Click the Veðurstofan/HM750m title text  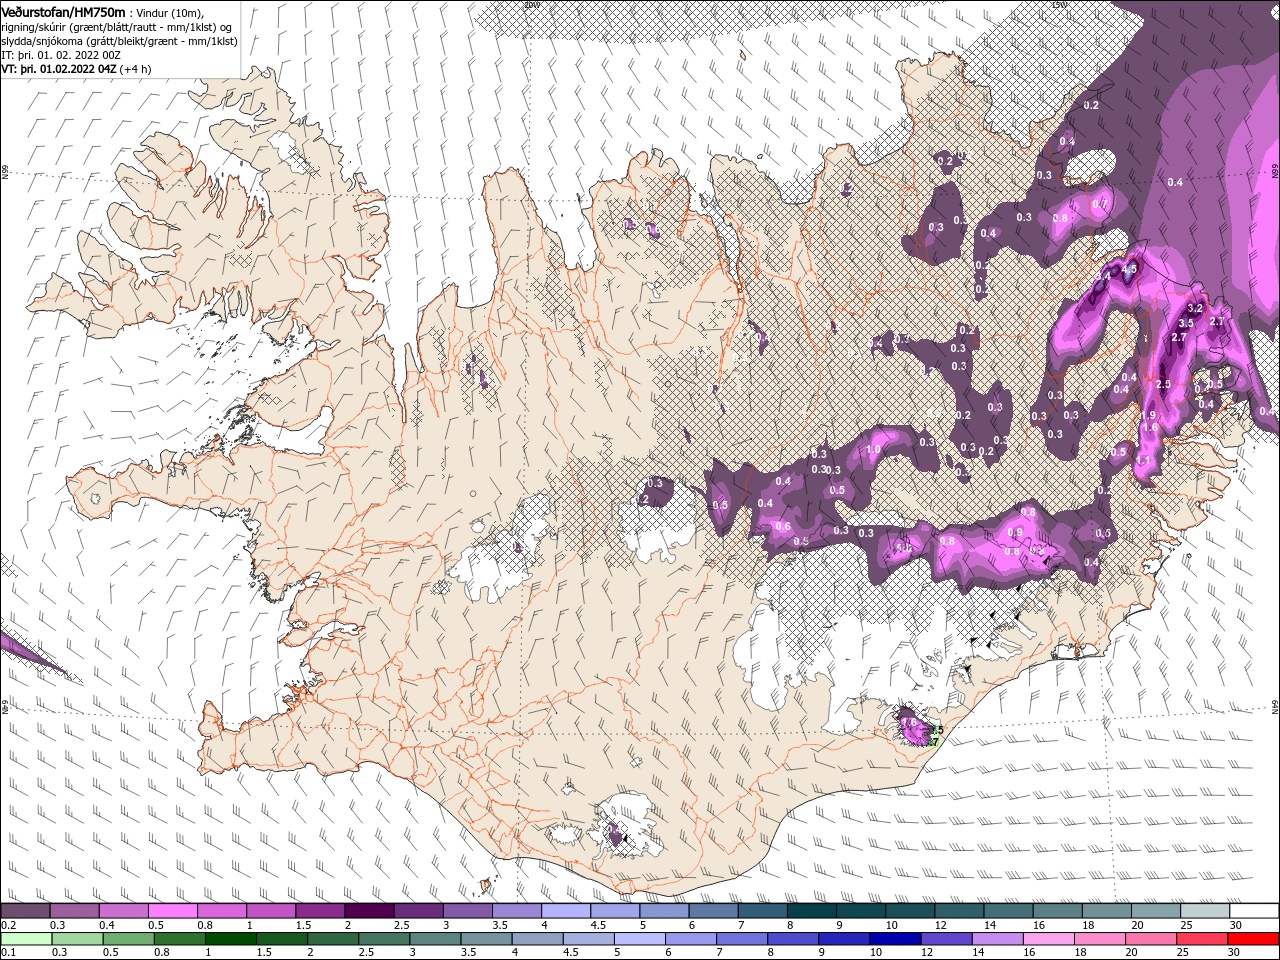pos(64,11)
